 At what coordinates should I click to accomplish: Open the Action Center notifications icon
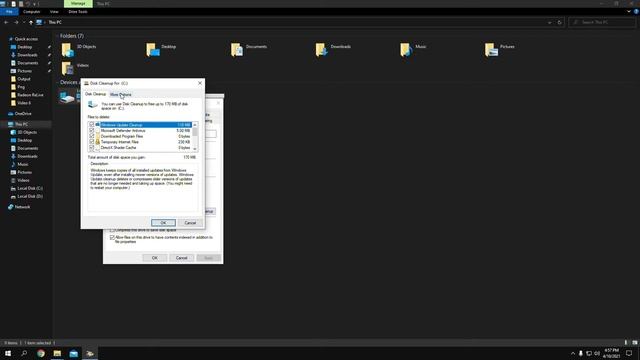pos(629,353)
